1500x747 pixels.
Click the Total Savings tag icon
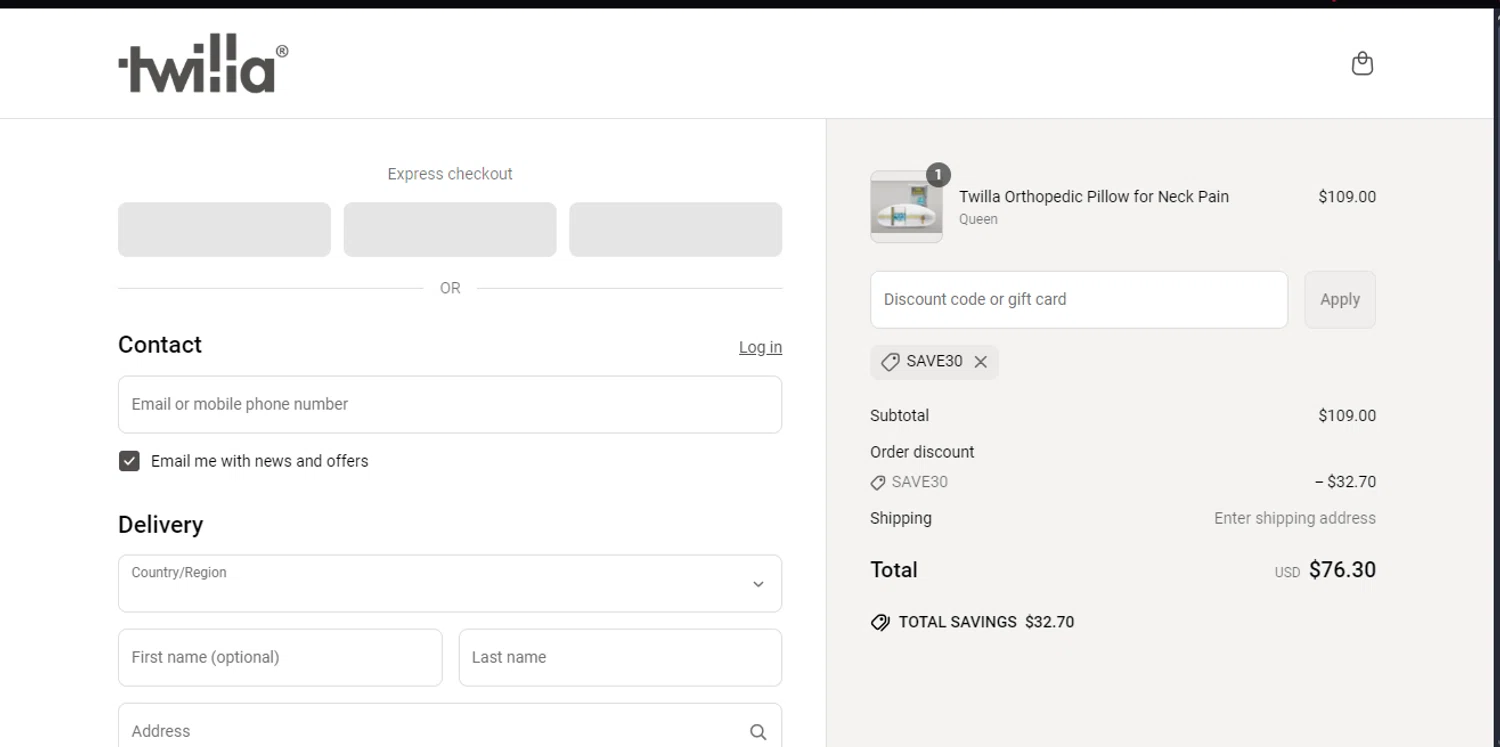click(x=880, y=622)
